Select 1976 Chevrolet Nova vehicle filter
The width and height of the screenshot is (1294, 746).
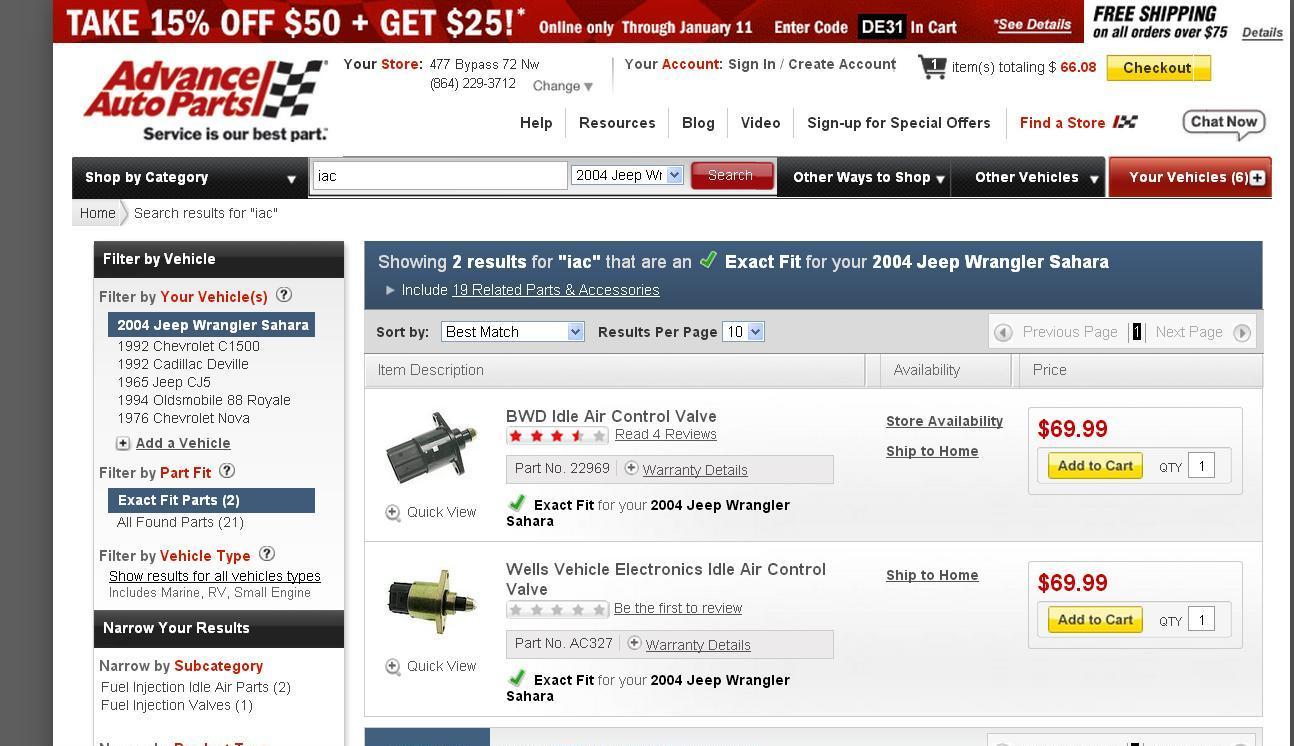(183, 418)
